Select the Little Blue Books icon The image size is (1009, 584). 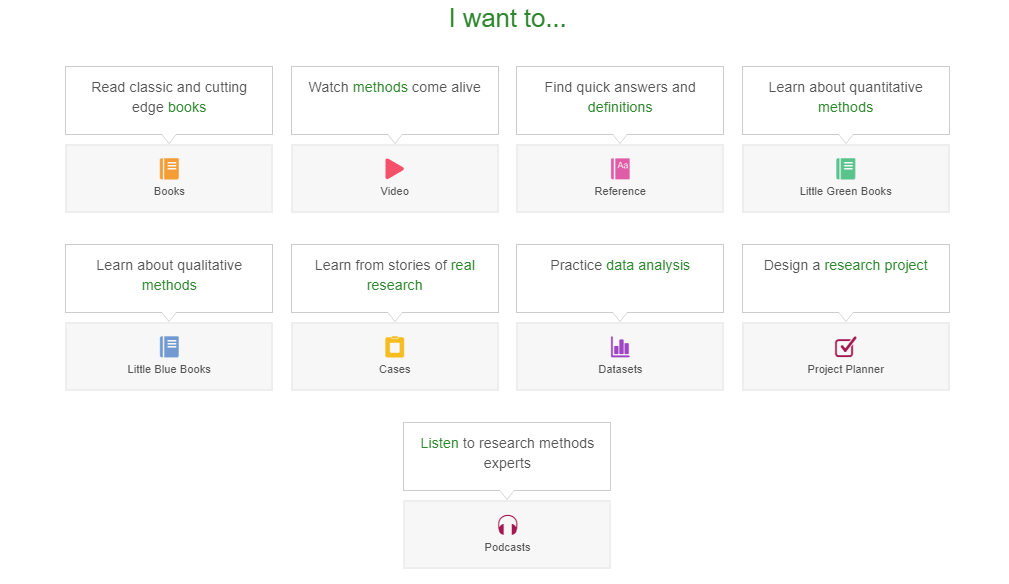[169, 347]
